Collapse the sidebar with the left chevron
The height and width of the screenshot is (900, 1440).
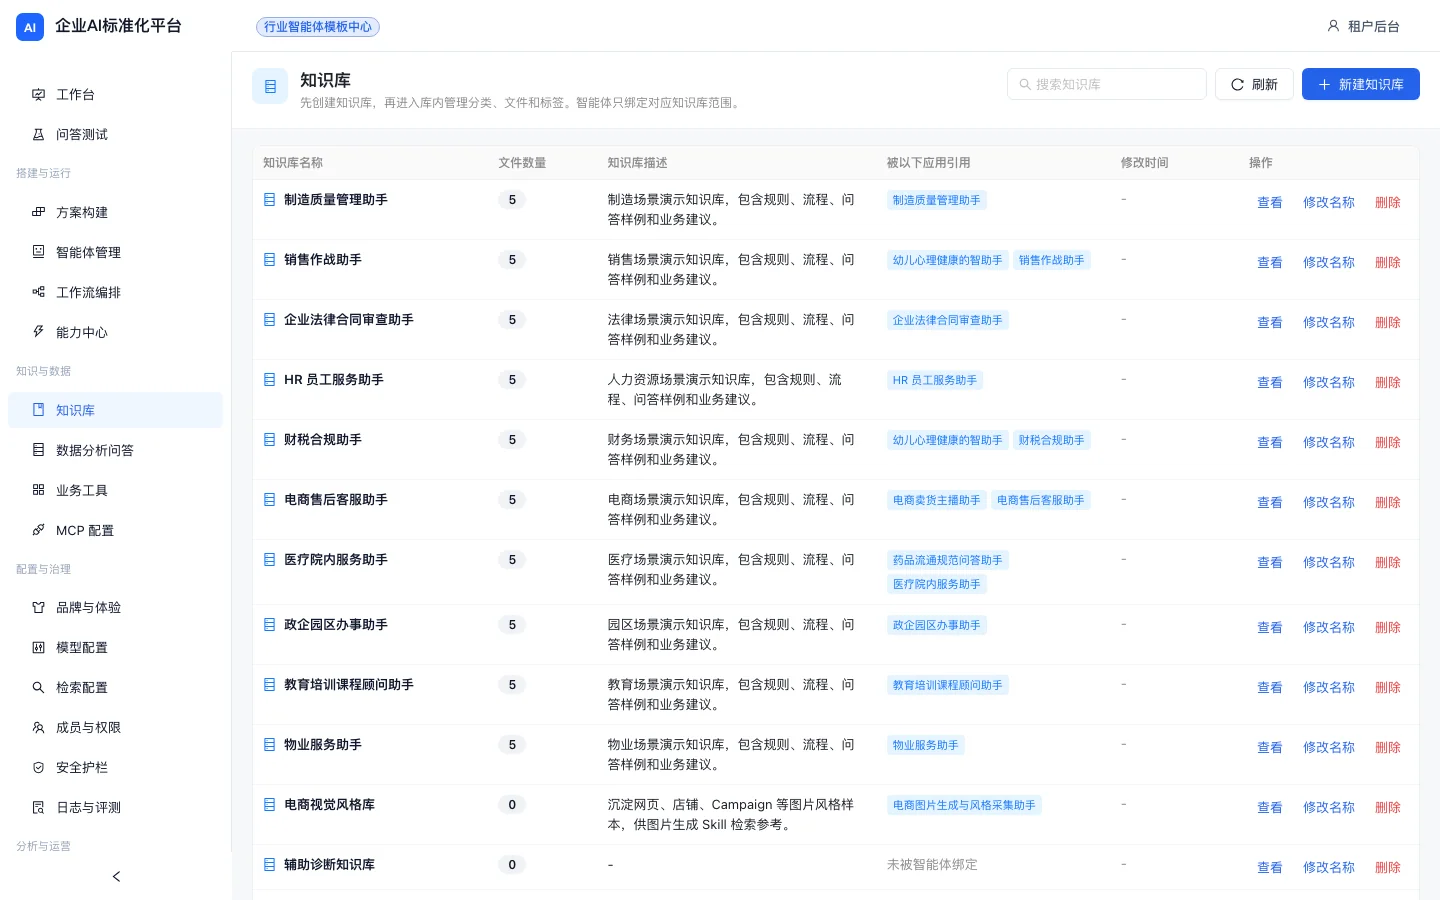(116, 876)
